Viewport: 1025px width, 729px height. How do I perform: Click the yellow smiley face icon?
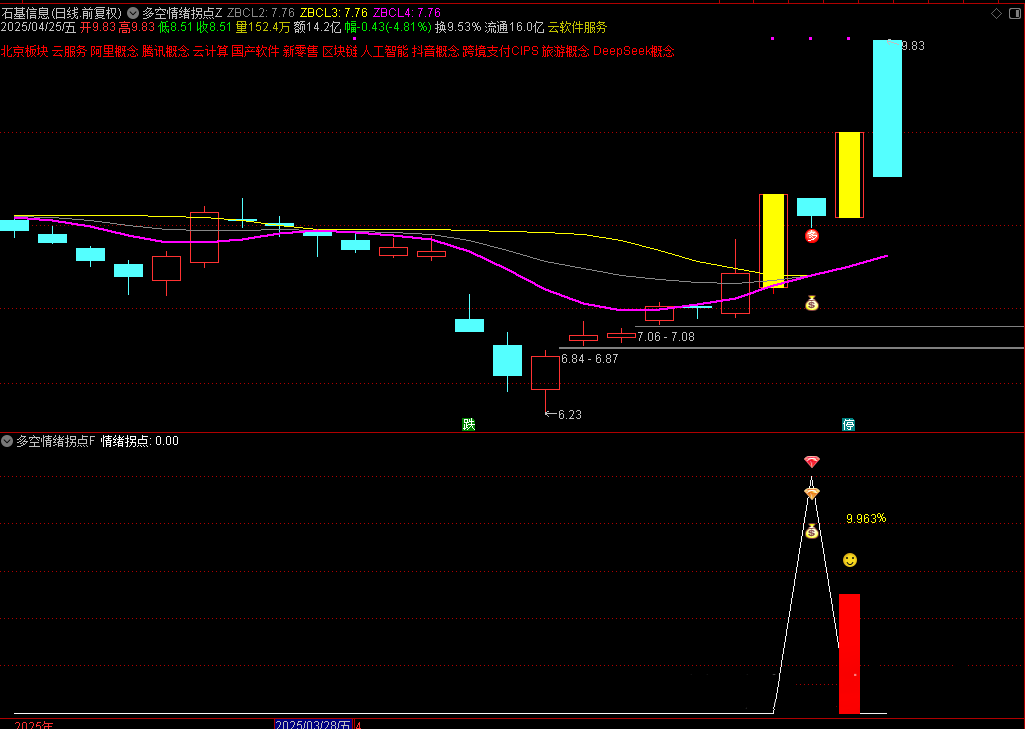click(849, 560)
